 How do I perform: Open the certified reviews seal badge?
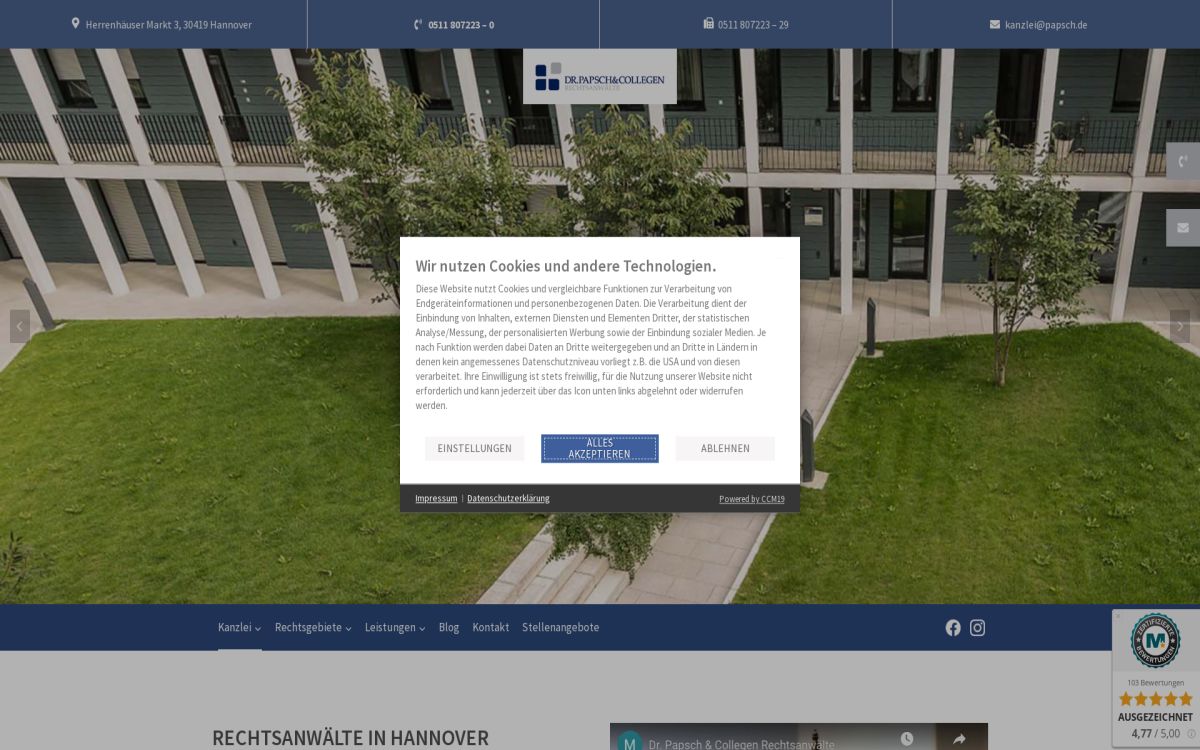point(1155,641)
